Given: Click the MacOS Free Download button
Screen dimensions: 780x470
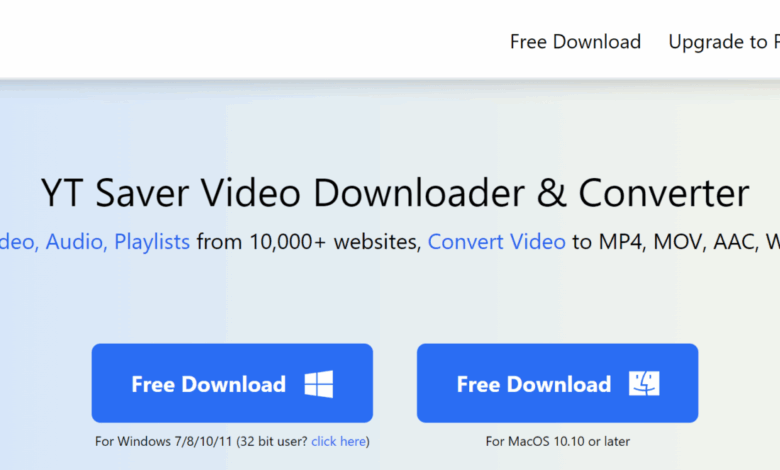Looking at the screenshot, I should [x=557, y=383].
